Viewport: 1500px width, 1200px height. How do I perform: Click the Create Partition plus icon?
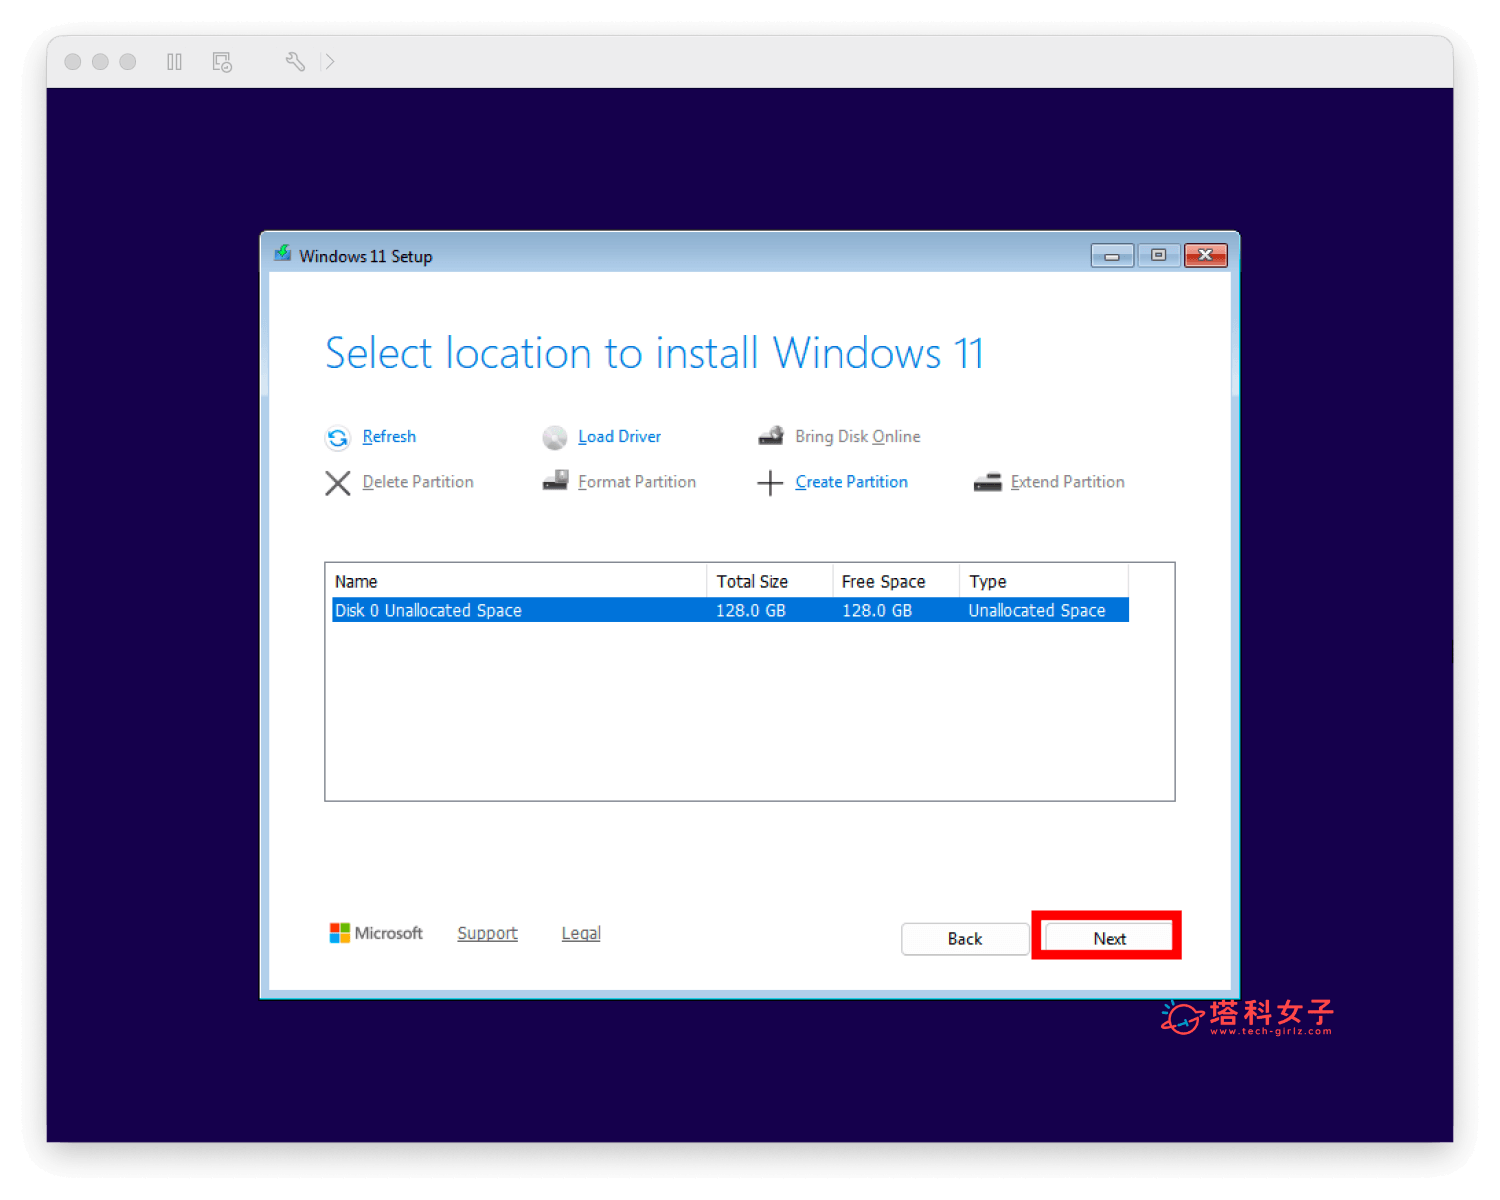click(770, 484)
